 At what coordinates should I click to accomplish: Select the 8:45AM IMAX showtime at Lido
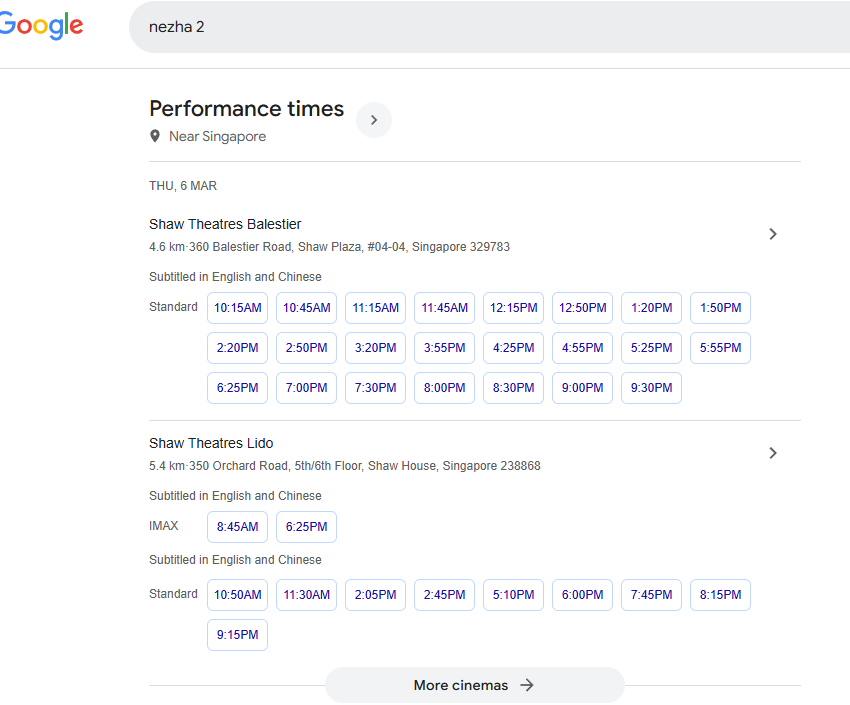point(237,527)
